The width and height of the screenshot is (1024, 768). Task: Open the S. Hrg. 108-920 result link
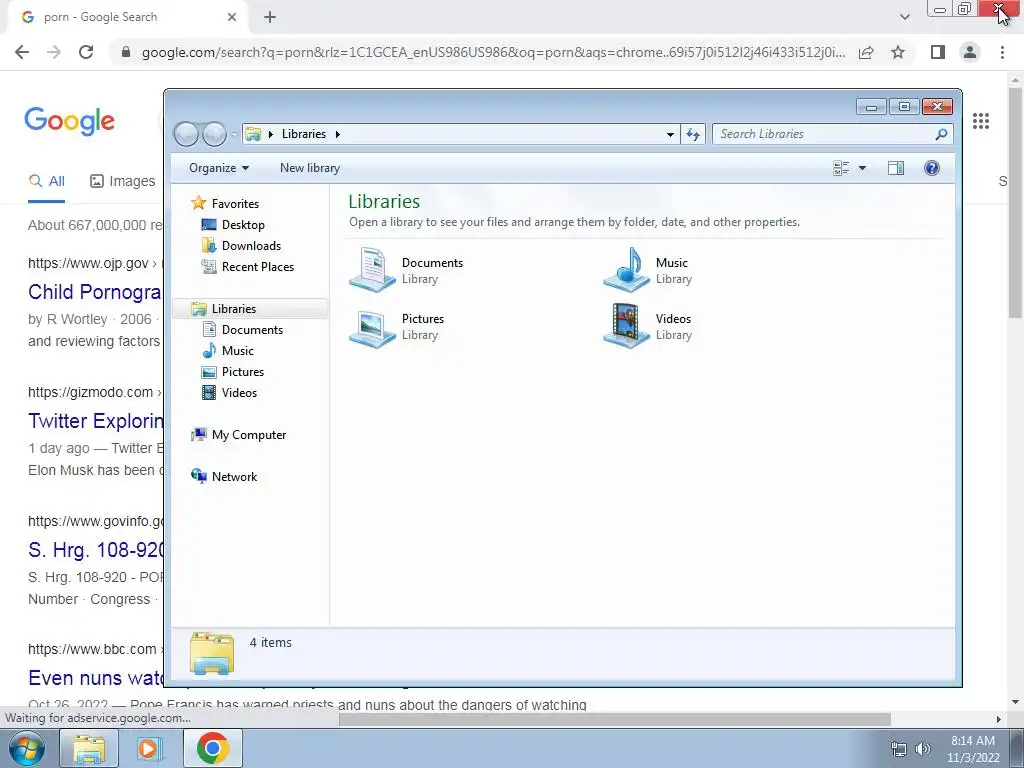pos(96,550)
